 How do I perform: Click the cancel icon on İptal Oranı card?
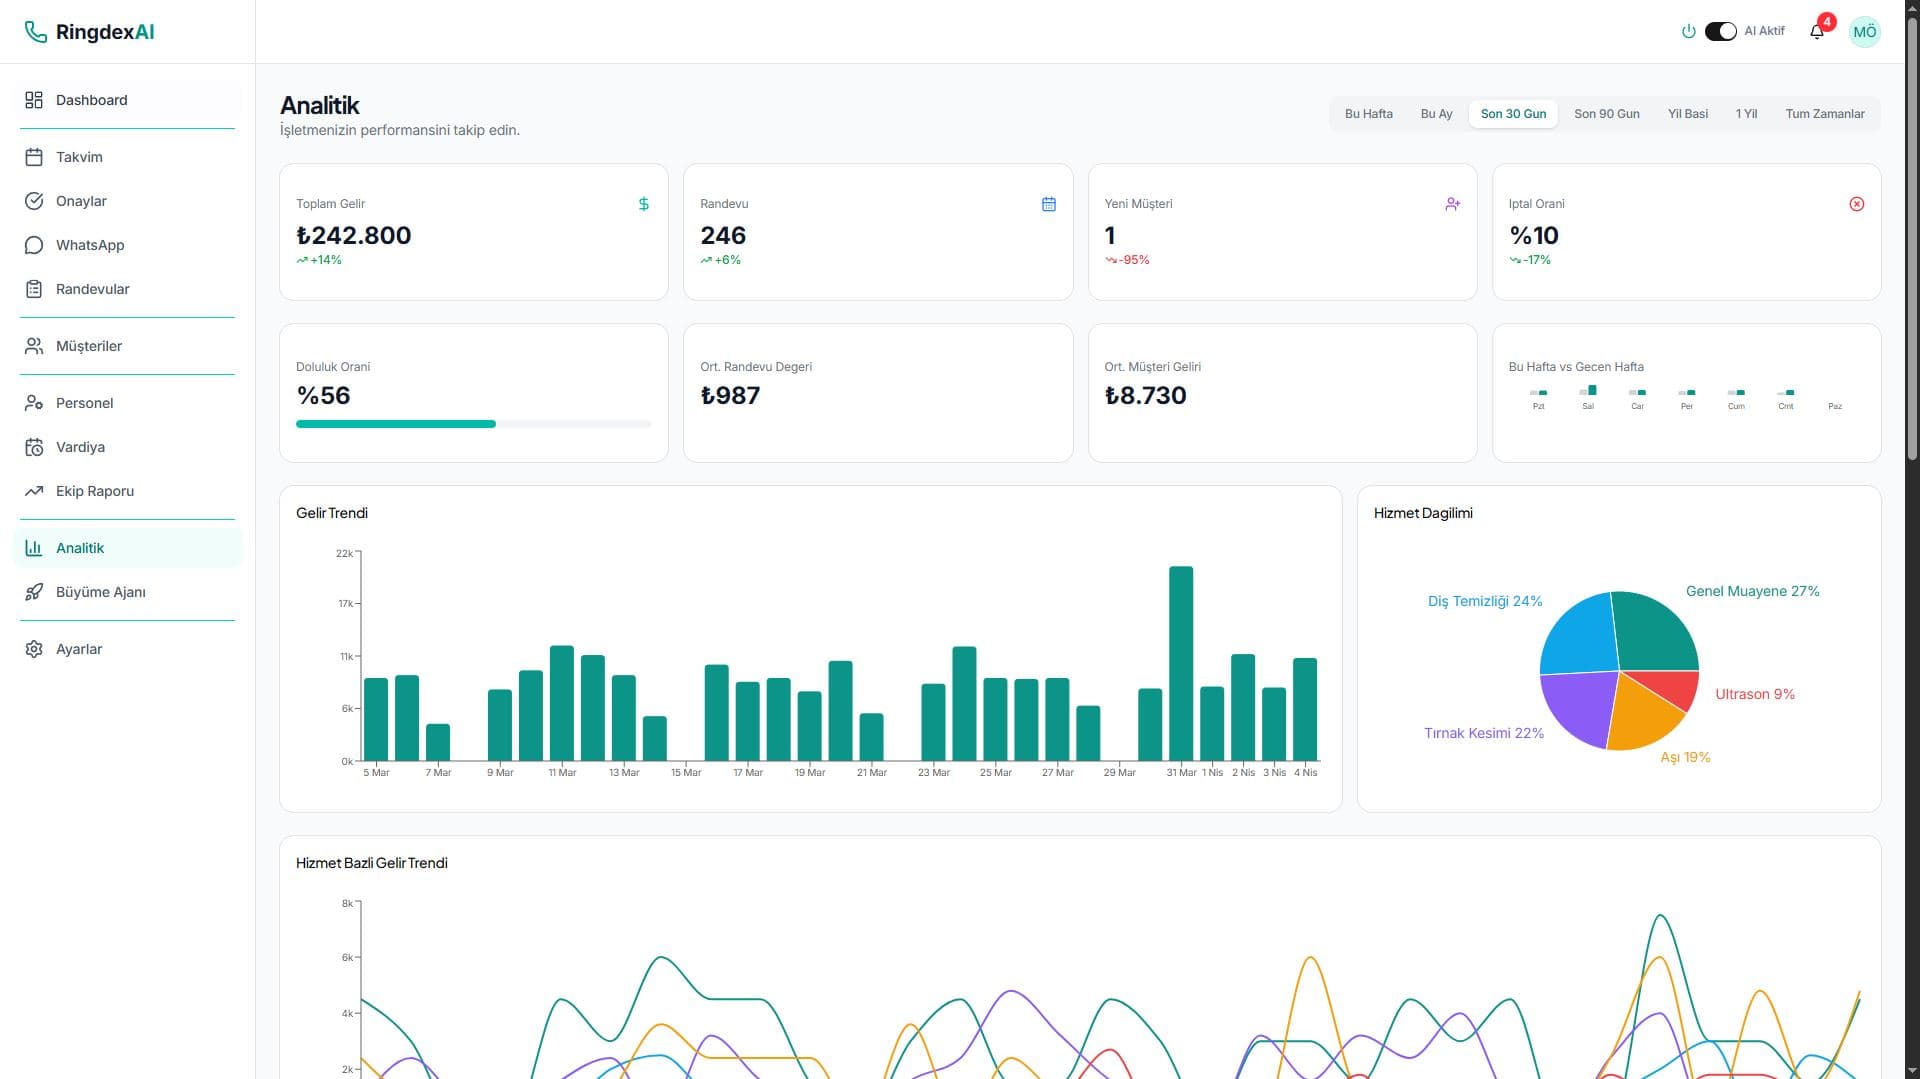click(x=1857, y=204)
